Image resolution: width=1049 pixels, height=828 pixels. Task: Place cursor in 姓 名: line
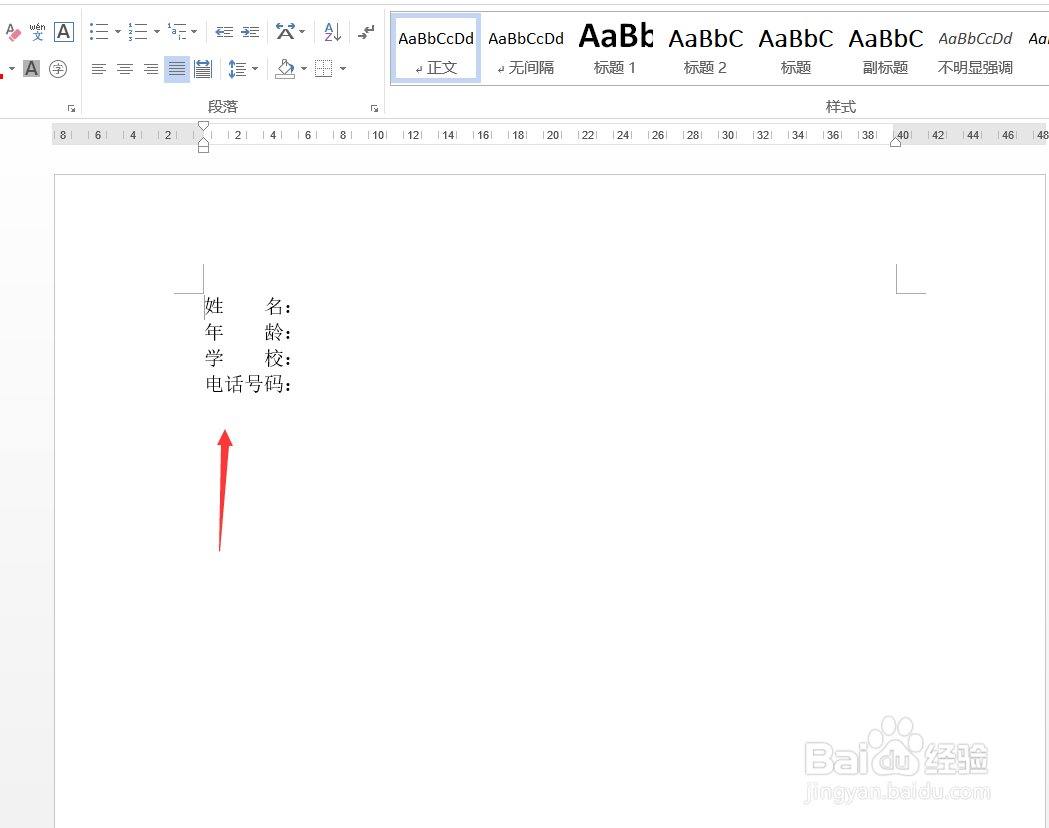(248, 306)
